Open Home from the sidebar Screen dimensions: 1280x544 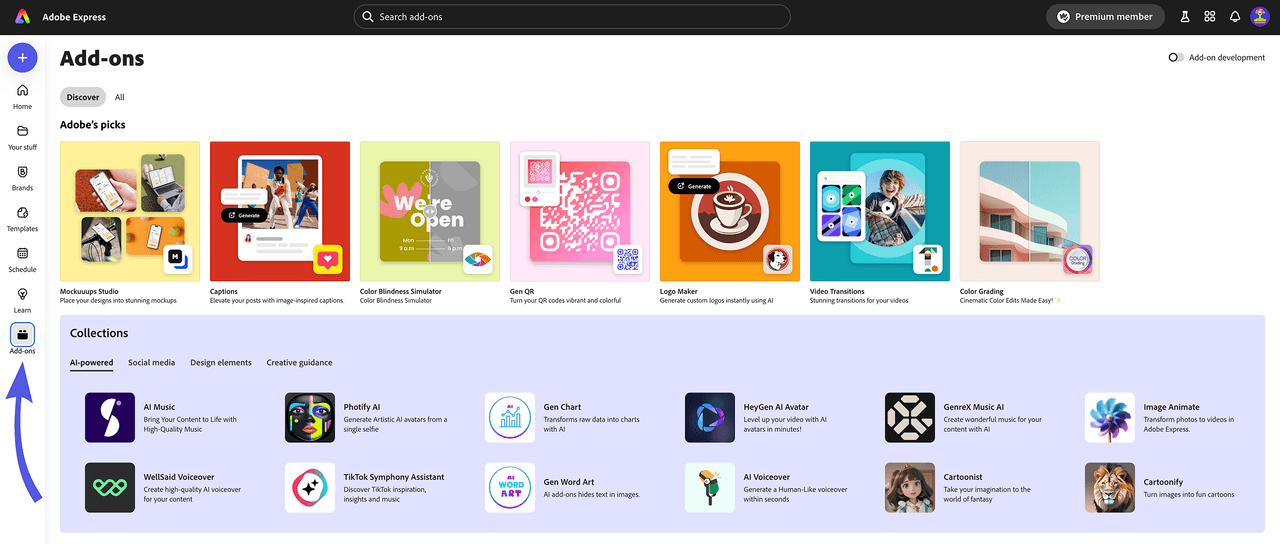[22, 91]
